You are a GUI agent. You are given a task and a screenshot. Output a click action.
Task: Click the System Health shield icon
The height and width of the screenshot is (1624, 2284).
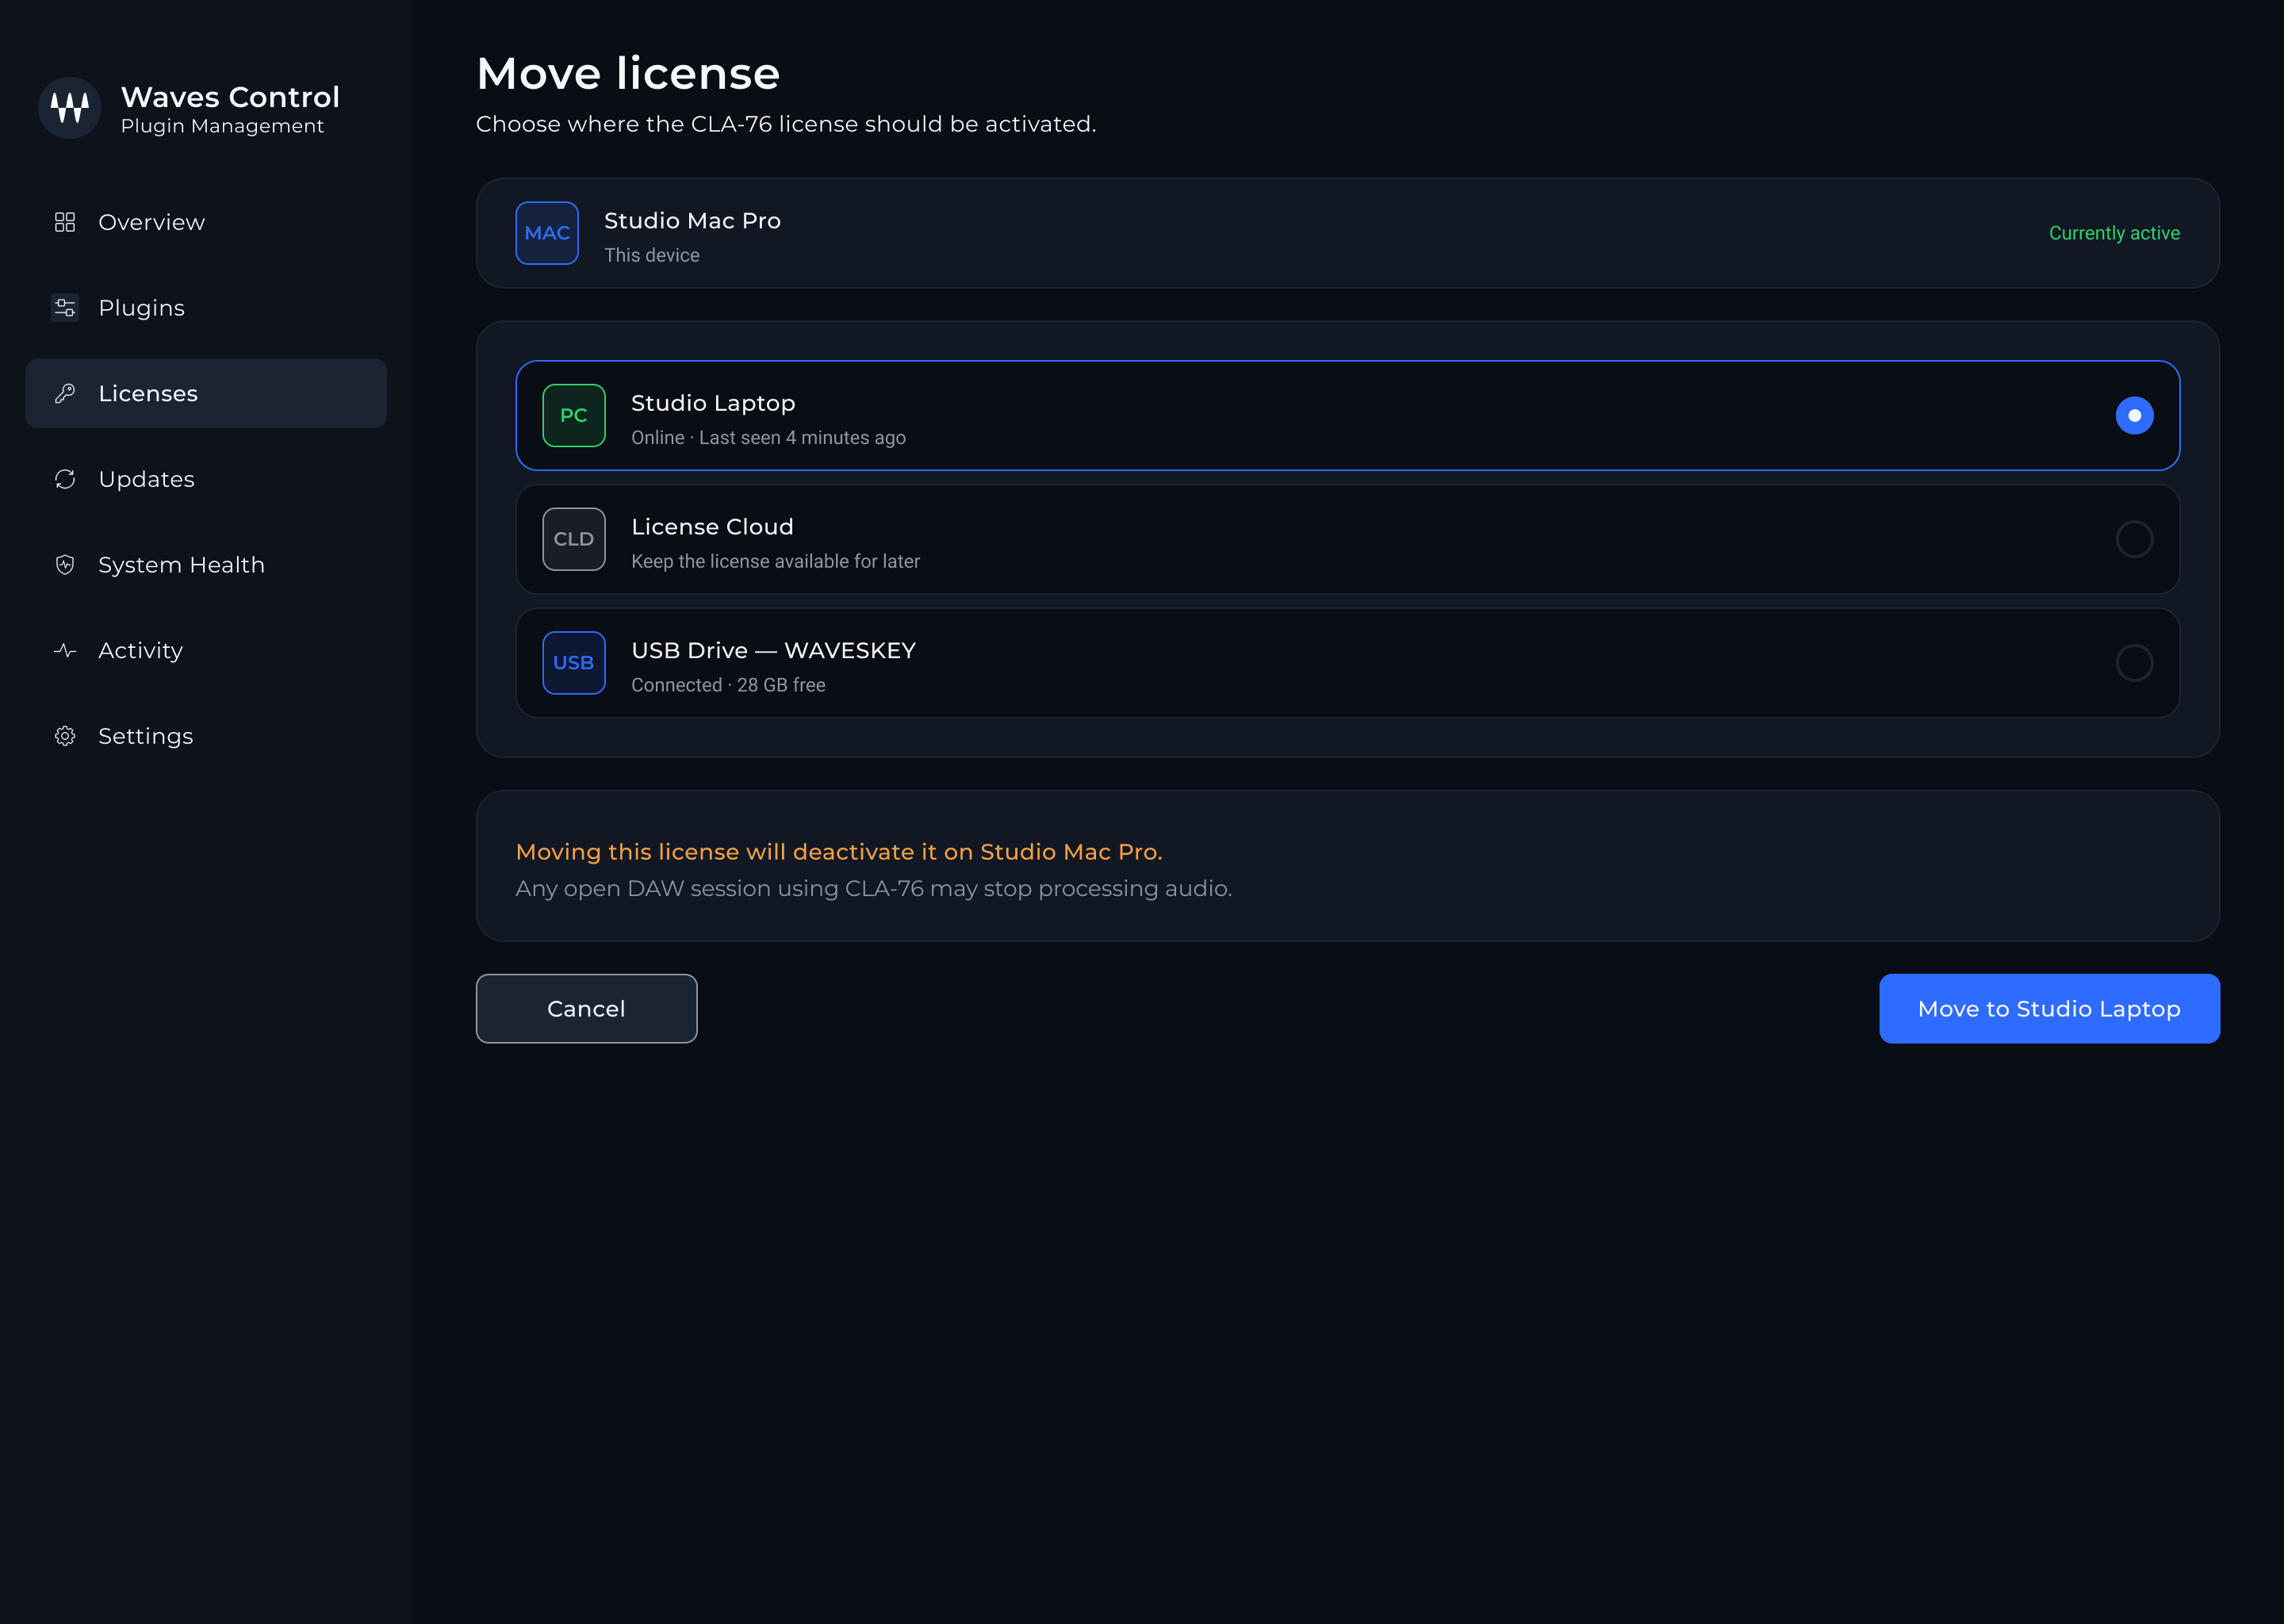(65, 565)
